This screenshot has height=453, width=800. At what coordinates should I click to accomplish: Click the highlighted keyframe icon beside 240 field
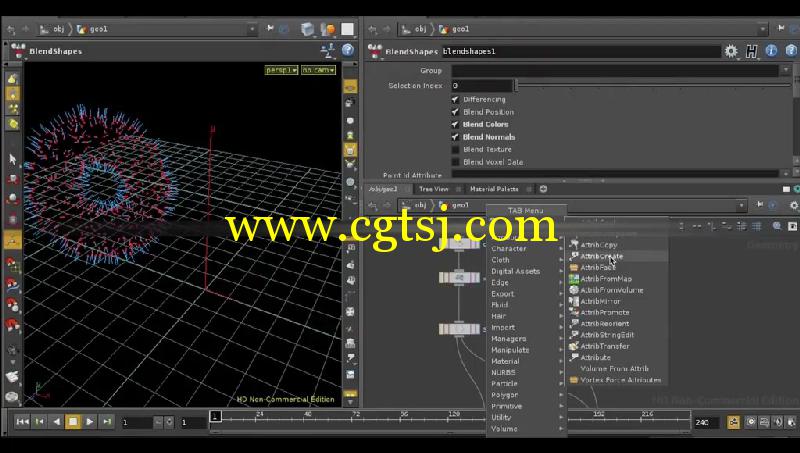point(733,422)
